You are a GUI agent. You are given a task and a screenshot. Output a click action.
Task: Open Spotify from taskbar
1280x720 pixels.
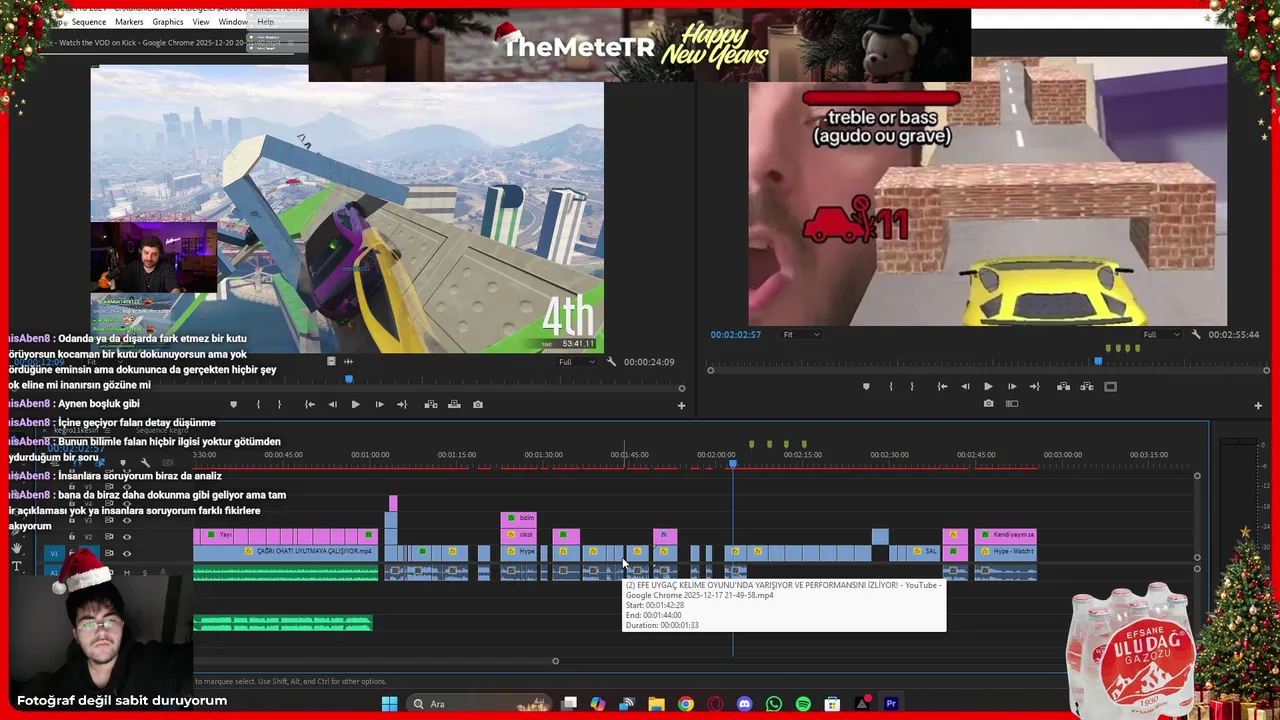click(803, 704)
